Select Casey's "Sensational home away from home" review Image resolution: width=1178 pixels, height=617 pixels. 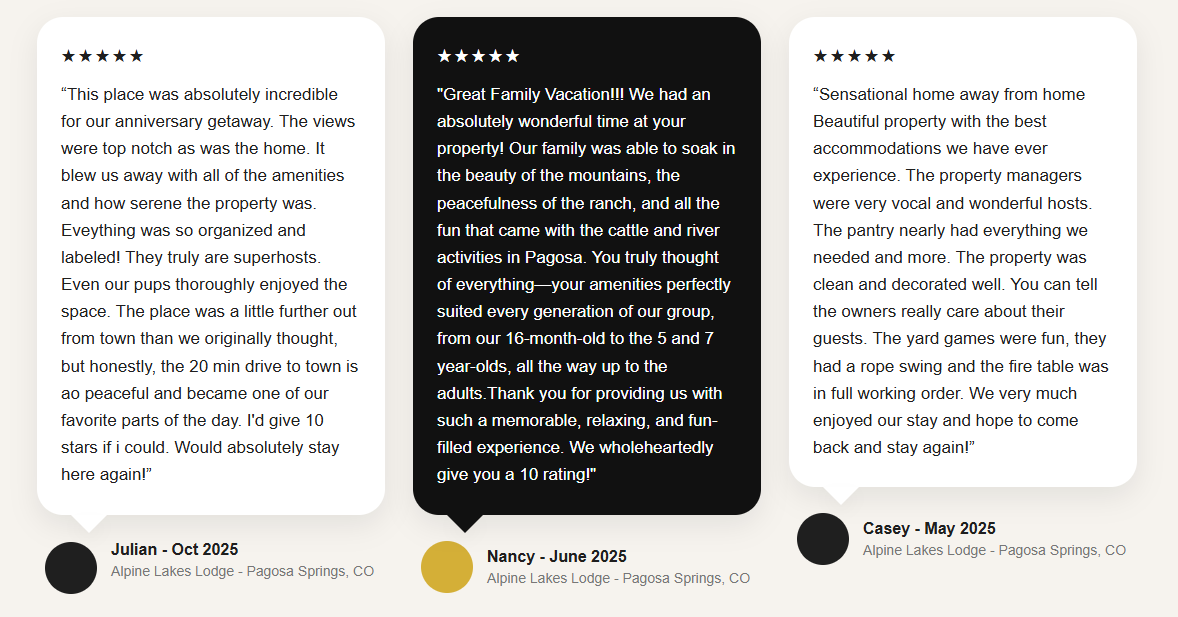961,270
